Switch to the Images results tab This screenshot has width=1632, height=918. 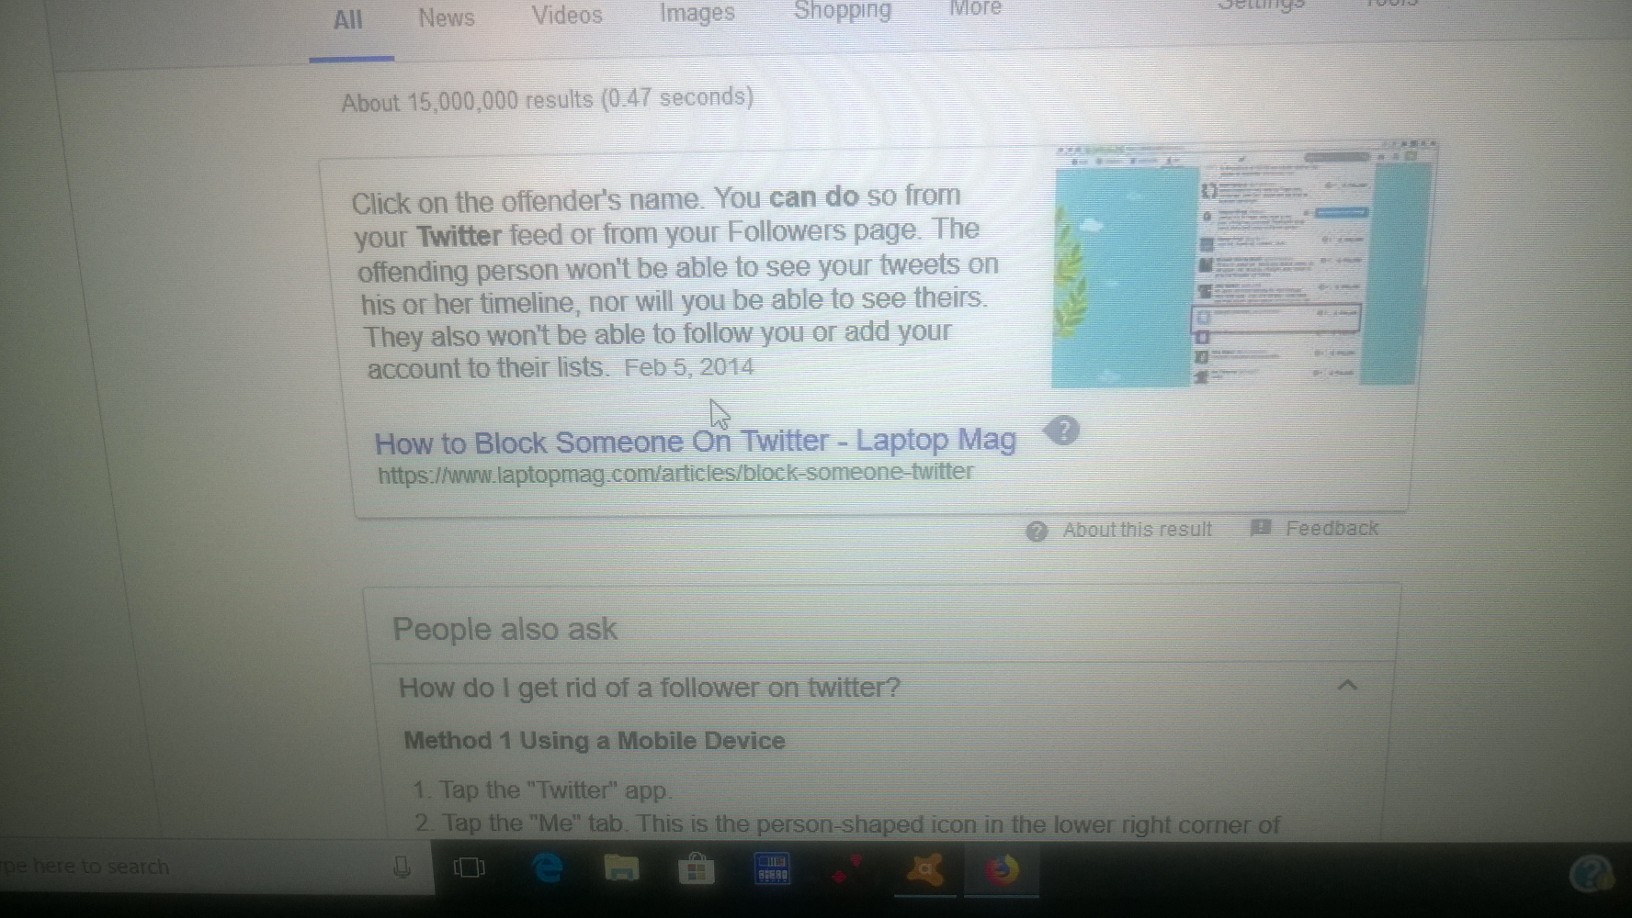pyautogui.click(x=697, y=13)
